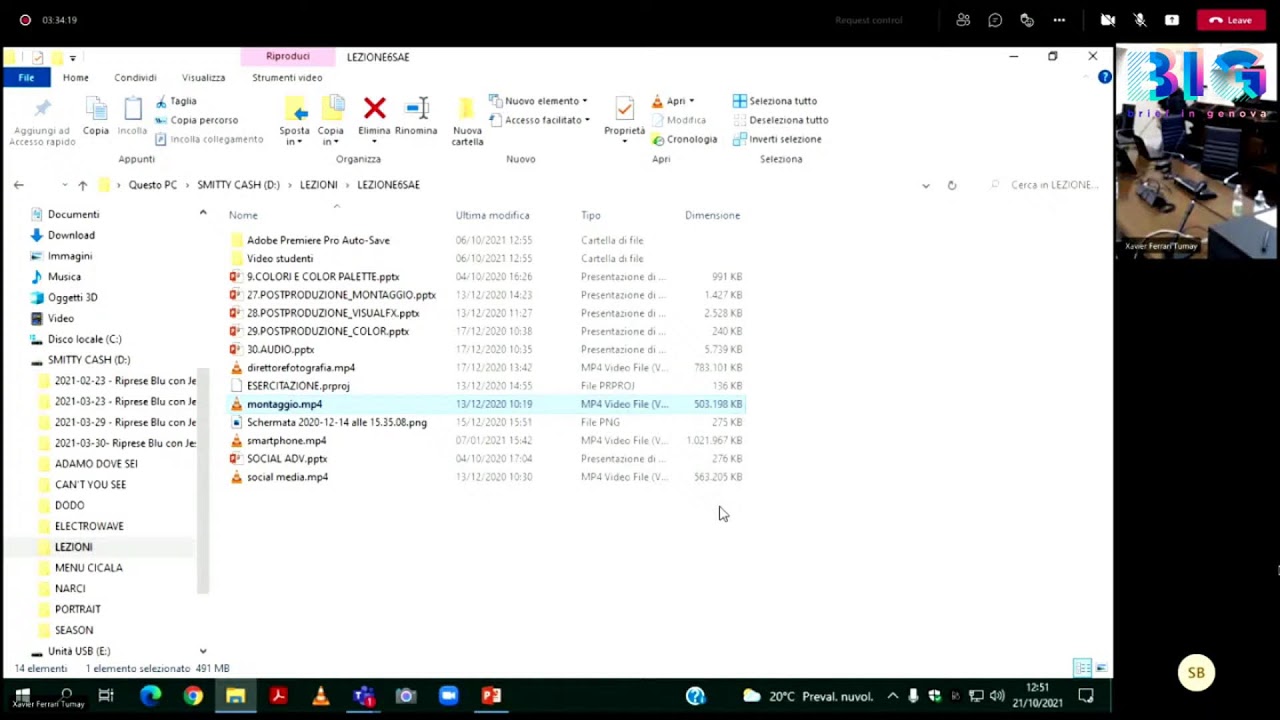The width and height of the screenshot is (1280, 720).
Task: Open Teams share content icon
Action: click(1172, 20)
